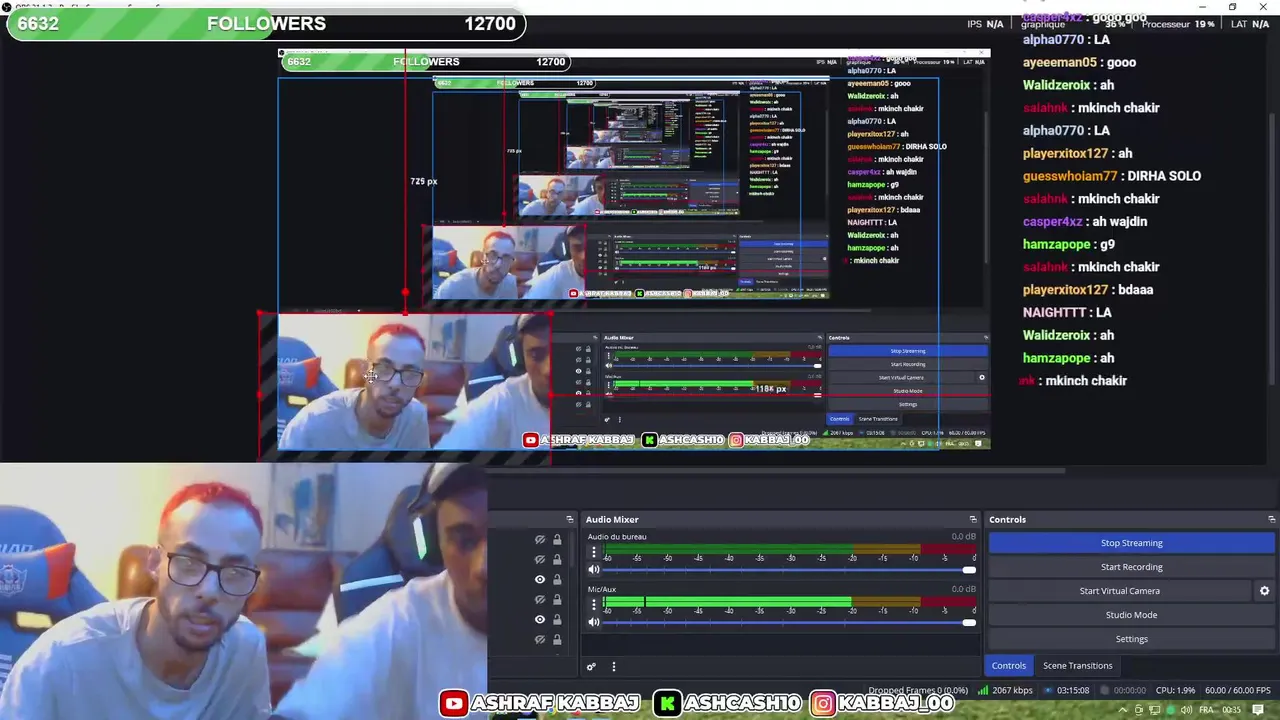Toggle lock on third source row
Viewport: 1280px width, 720px height.
557,580
